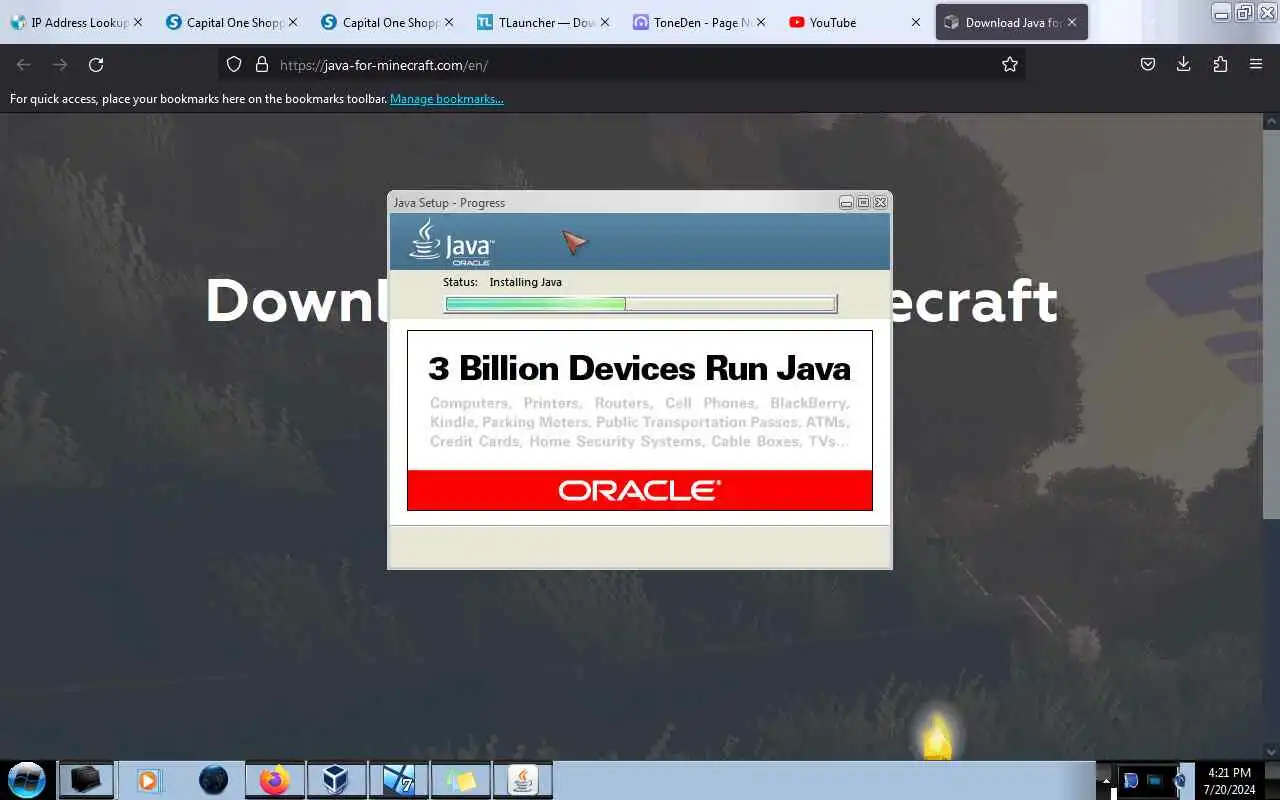
Task: Show hidden system tray icons arrow
Action: pos(1105,780)
